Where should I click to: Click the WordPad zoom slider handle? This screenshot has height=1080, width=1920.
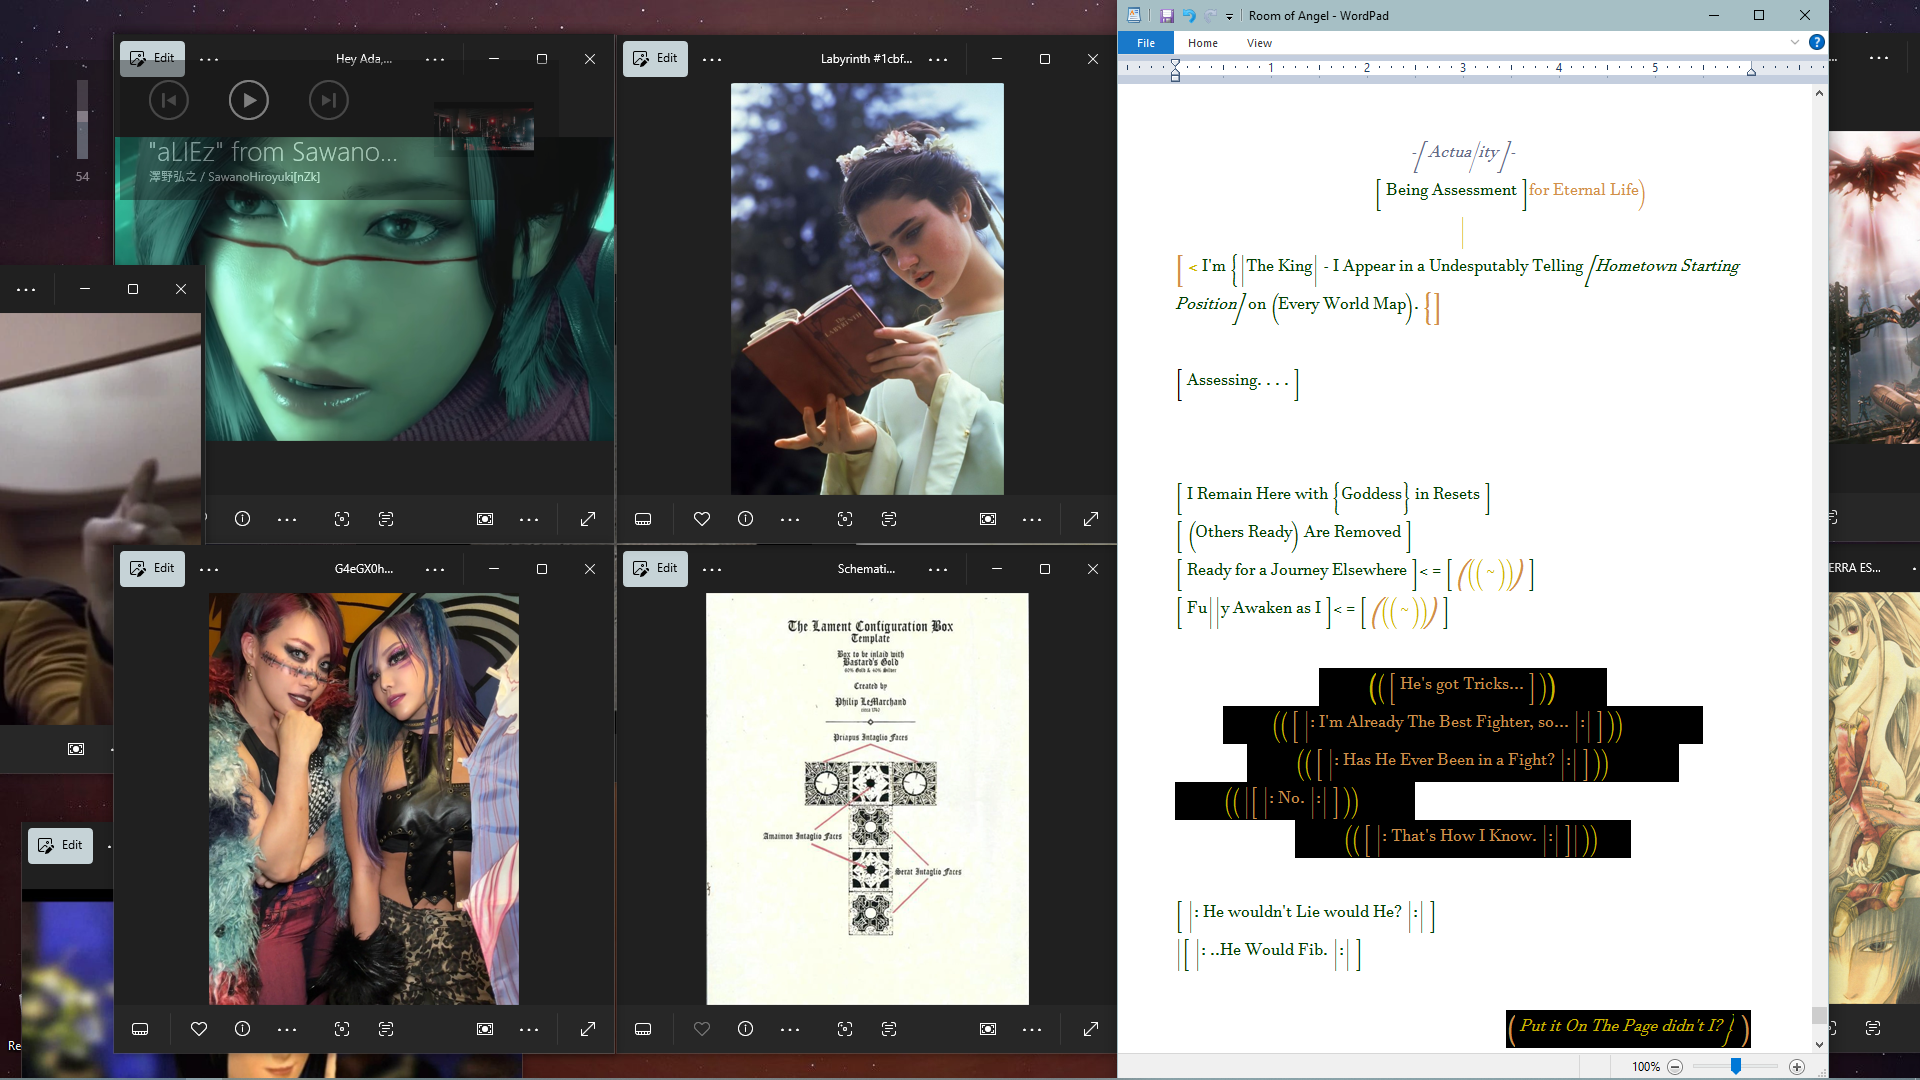point(1736,1067)
